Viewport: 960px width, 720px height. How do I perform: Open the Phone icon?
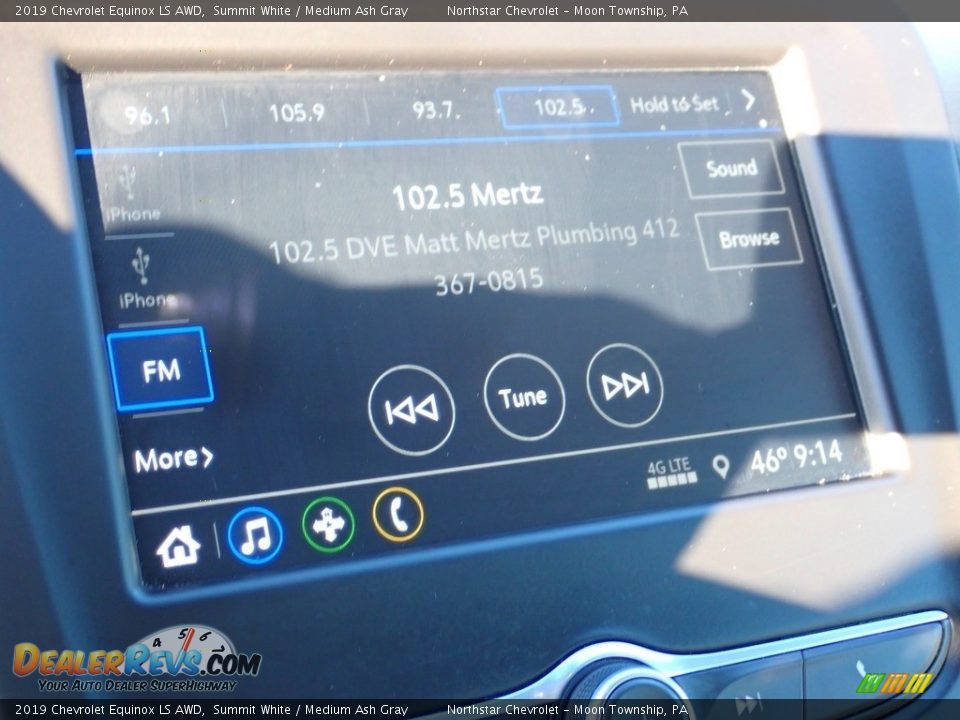[x=398, y=514]
